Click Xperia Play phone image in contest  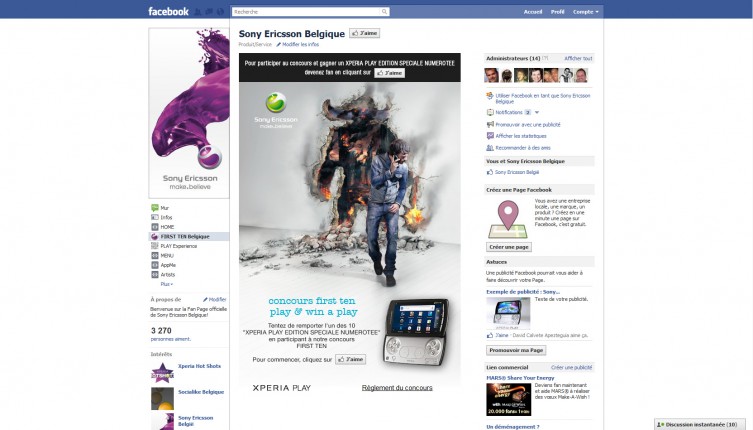[x=416, y=332]
